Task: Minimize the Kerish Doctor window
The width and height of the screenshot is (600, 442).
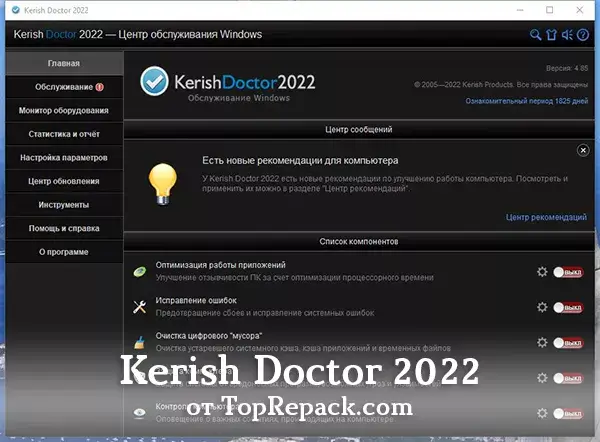Action: click(520, 10)
